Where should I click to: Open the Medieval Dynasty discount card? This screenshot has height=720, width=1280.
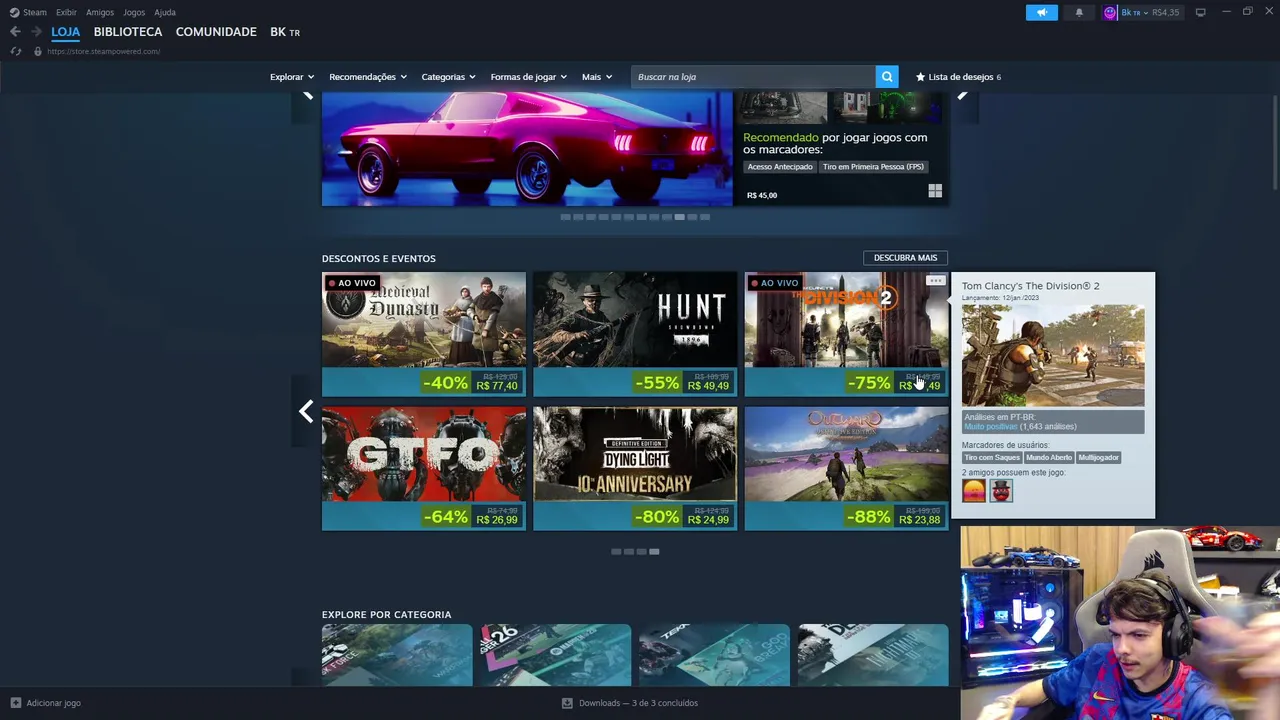click(424, 334)
